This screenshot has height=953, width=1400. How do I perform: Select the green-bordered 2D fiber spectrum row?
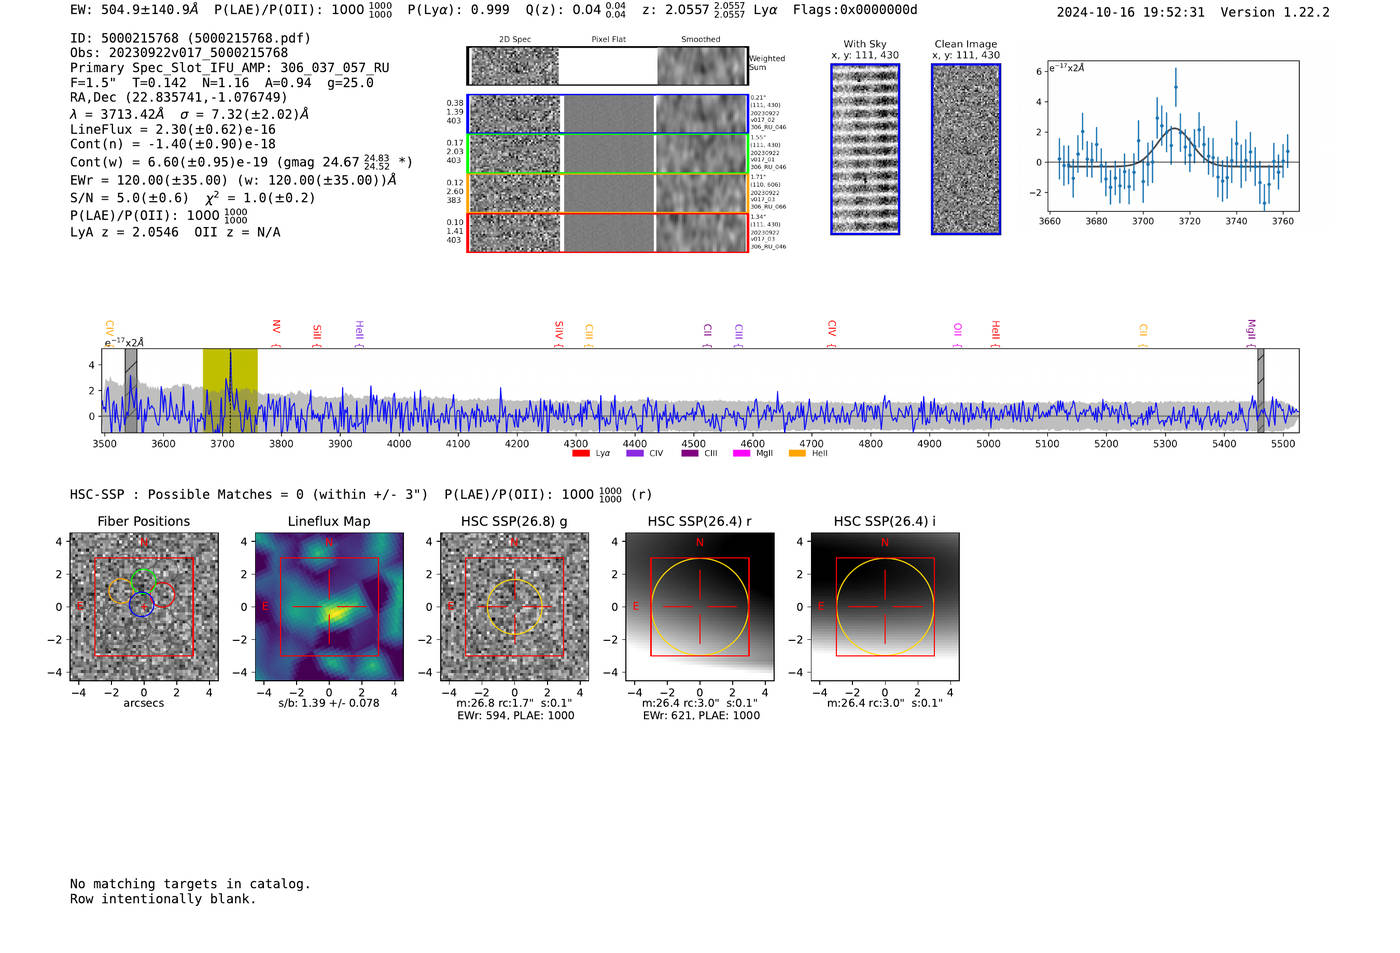pyautogui.click(x=607, y=154)
